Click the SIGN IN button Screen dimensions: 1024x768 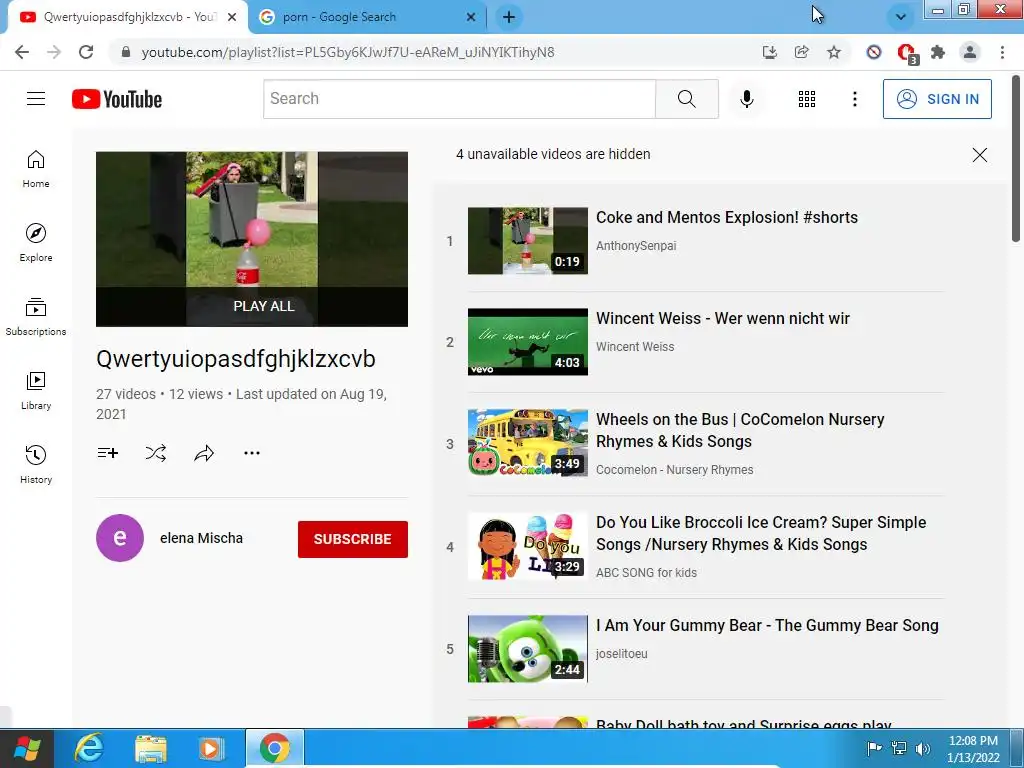pos(937,99)
